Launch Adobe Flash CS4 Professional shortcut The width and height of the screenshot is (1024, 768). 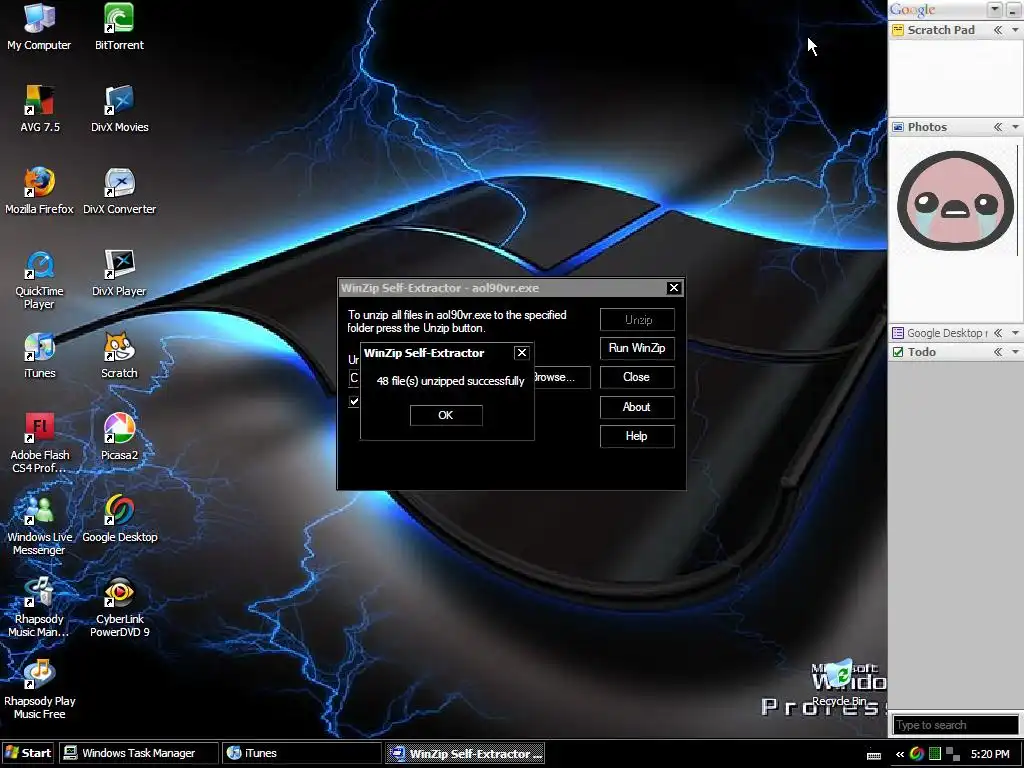[39, 443]
